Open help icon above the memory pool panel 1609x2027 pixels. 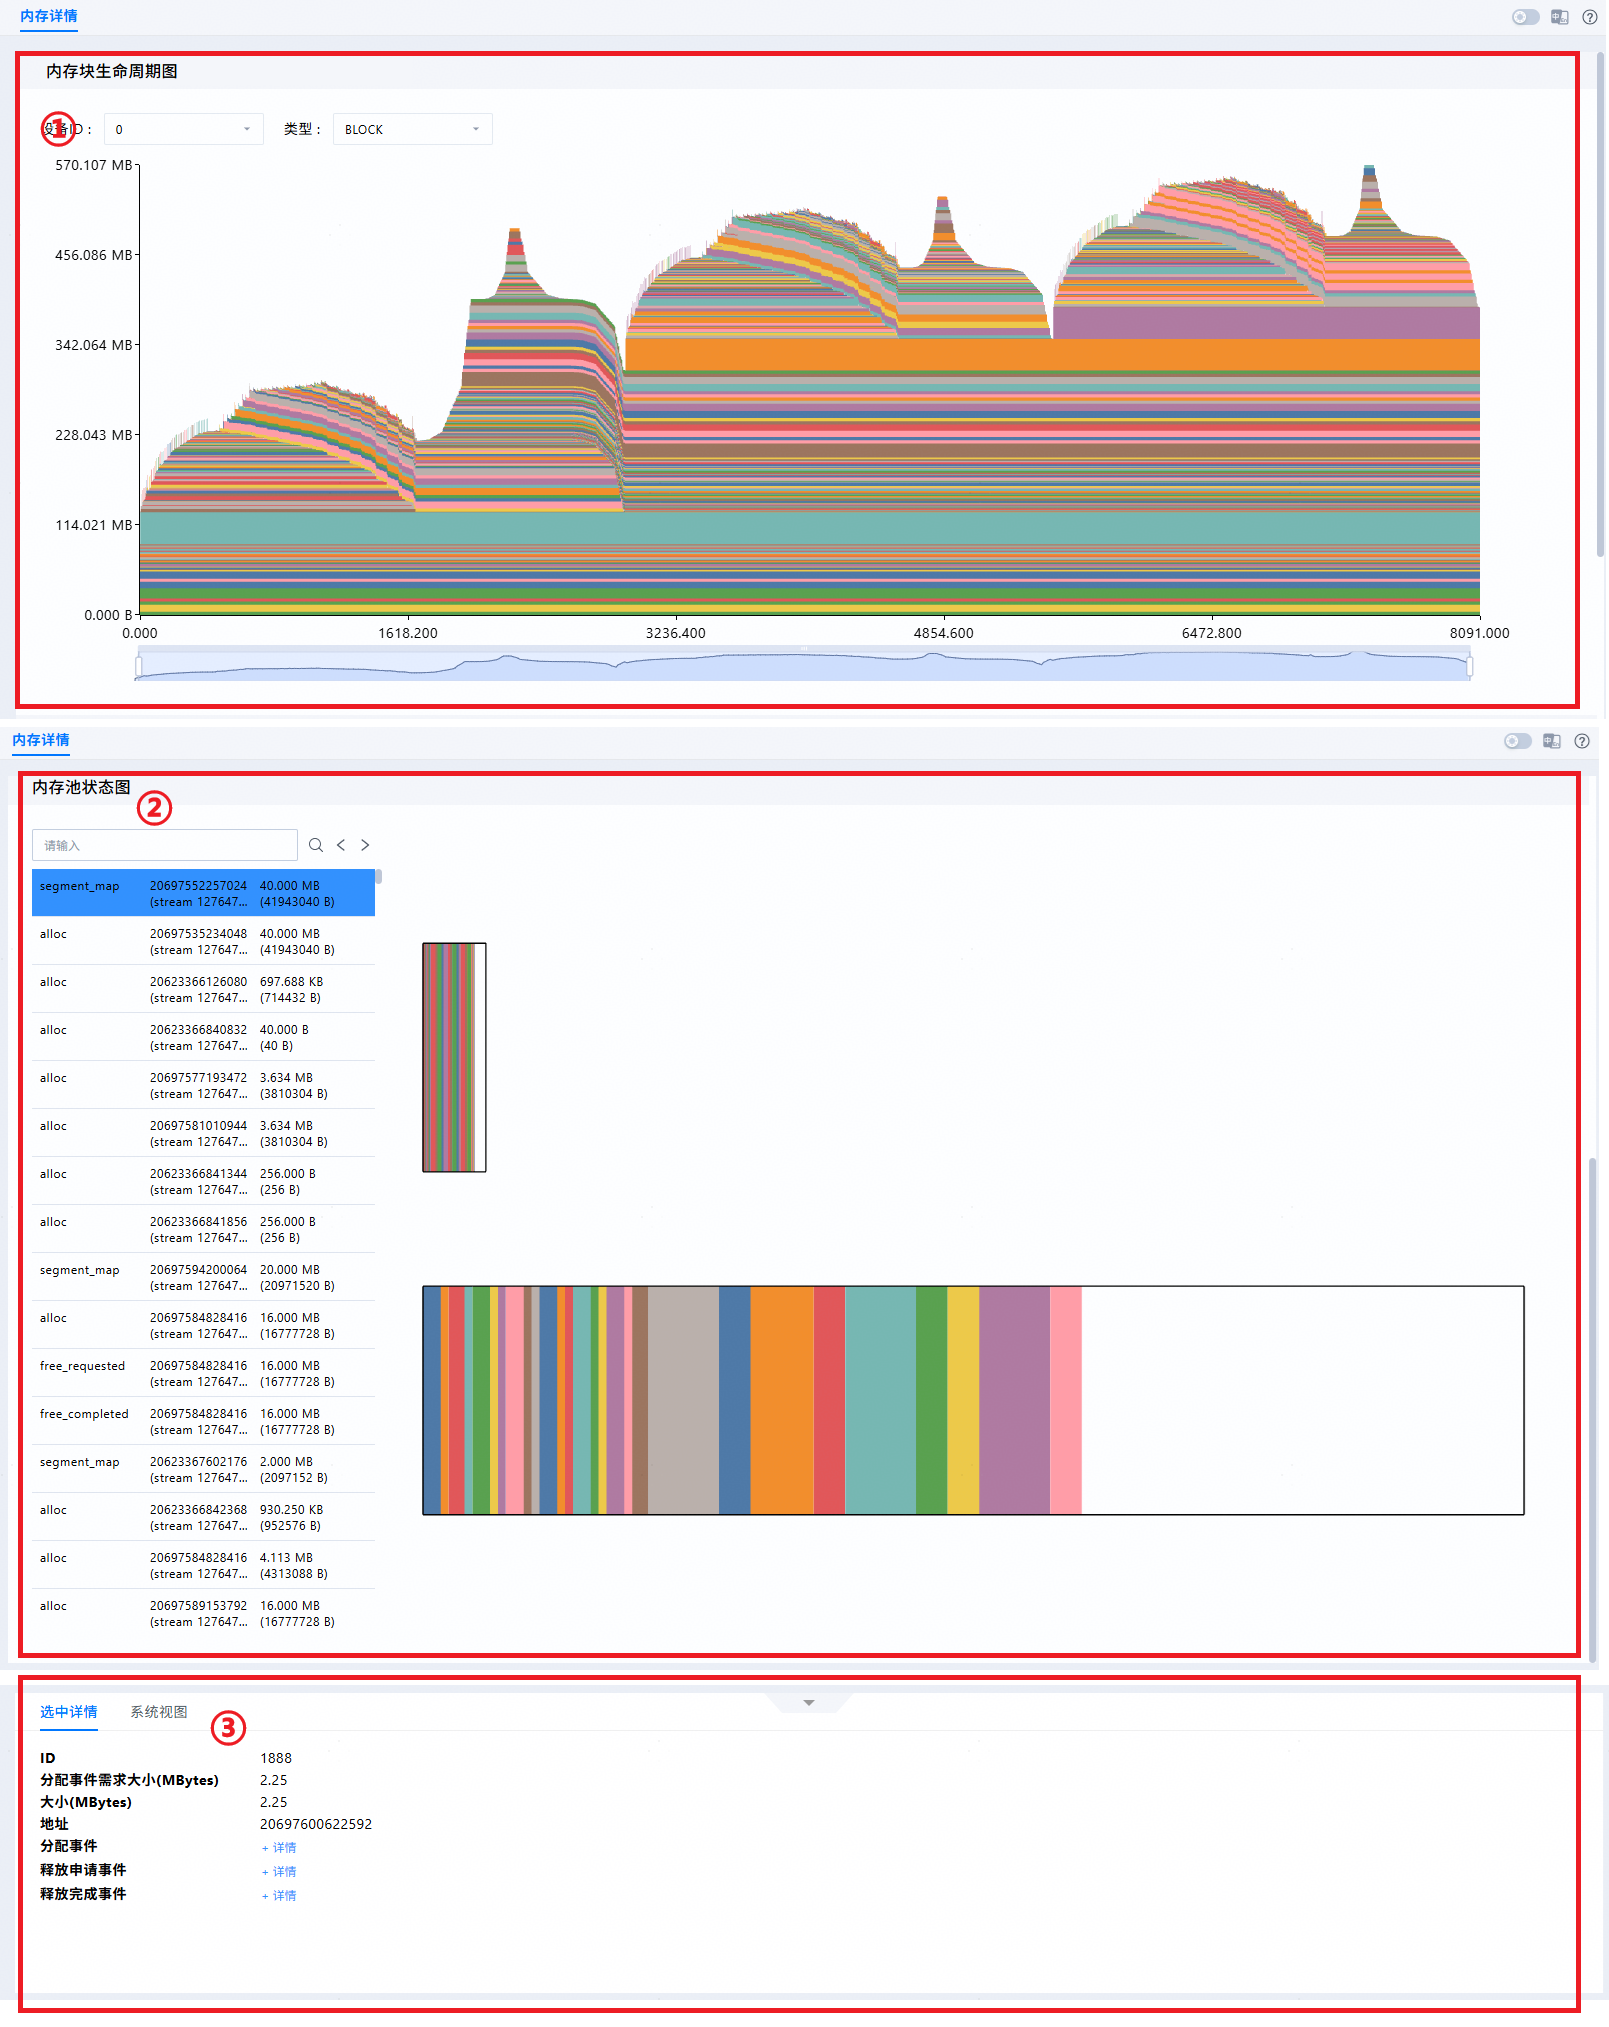pyautogui.click(x=1582, y=741)
